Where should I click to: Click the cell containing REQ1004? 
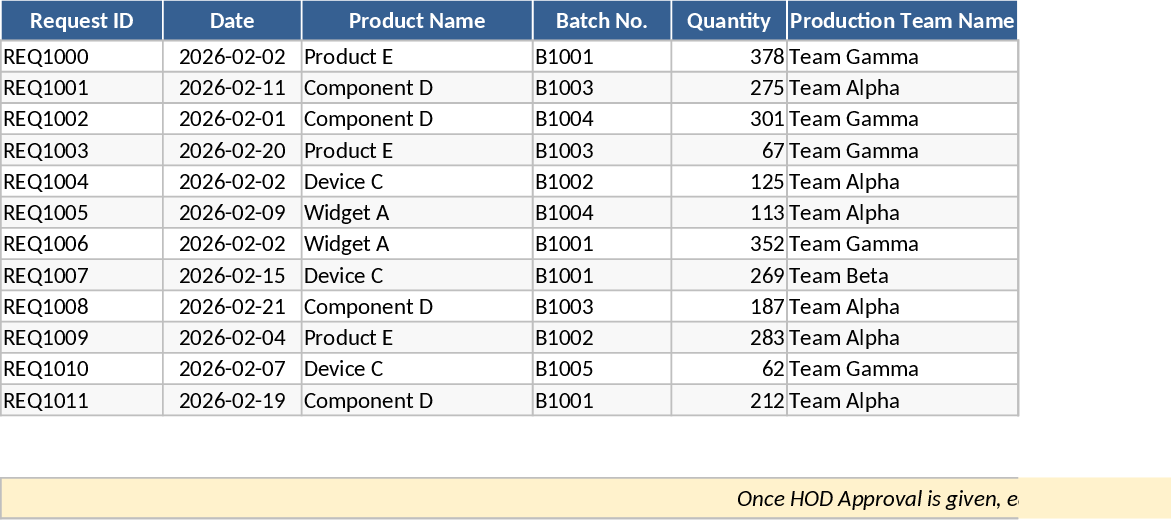(x=81, y=182)
